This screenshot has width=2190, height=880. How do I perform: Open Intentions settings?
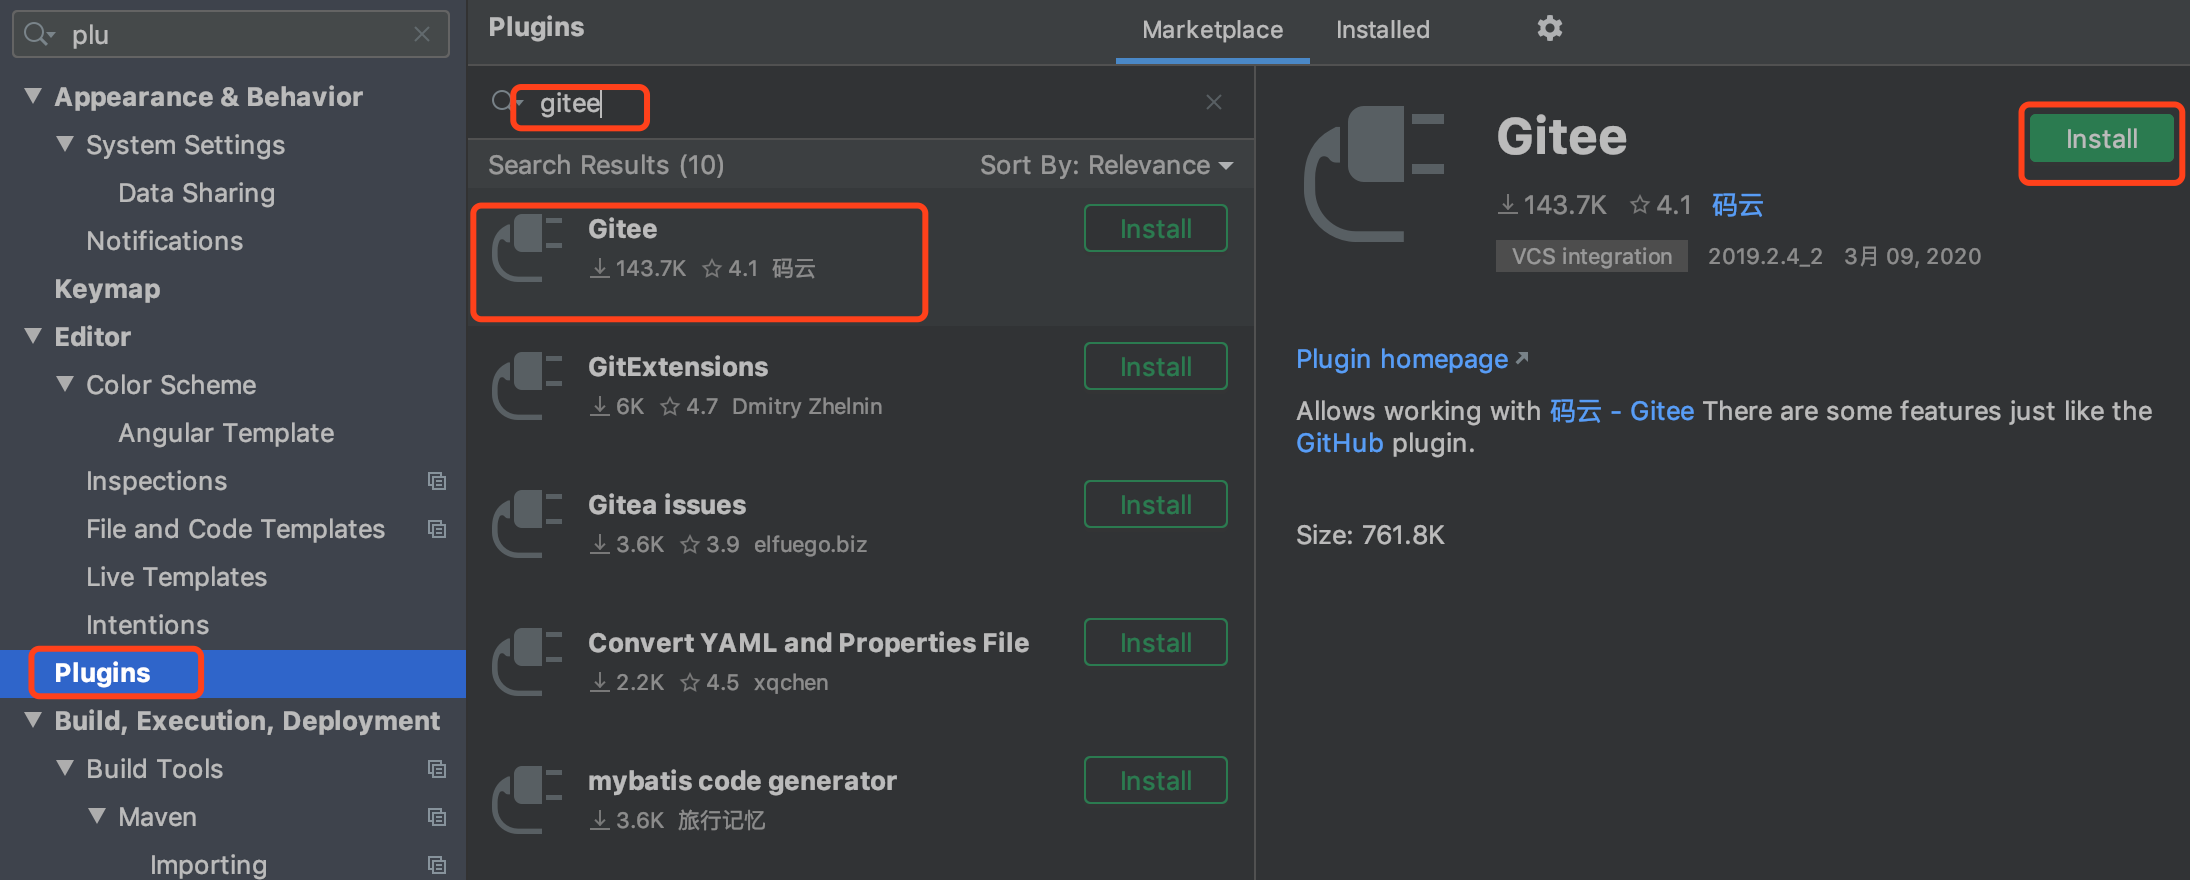(x=147, y=625)
